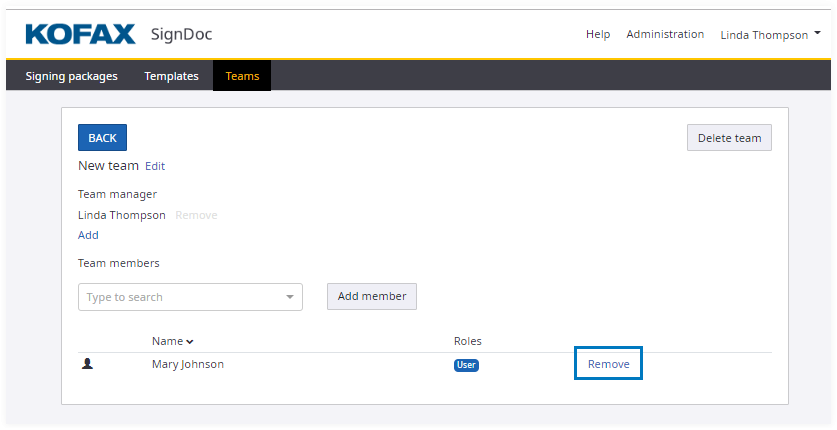Go to Administration
This screenshot has height=430, width=837.
click(665, 35)
